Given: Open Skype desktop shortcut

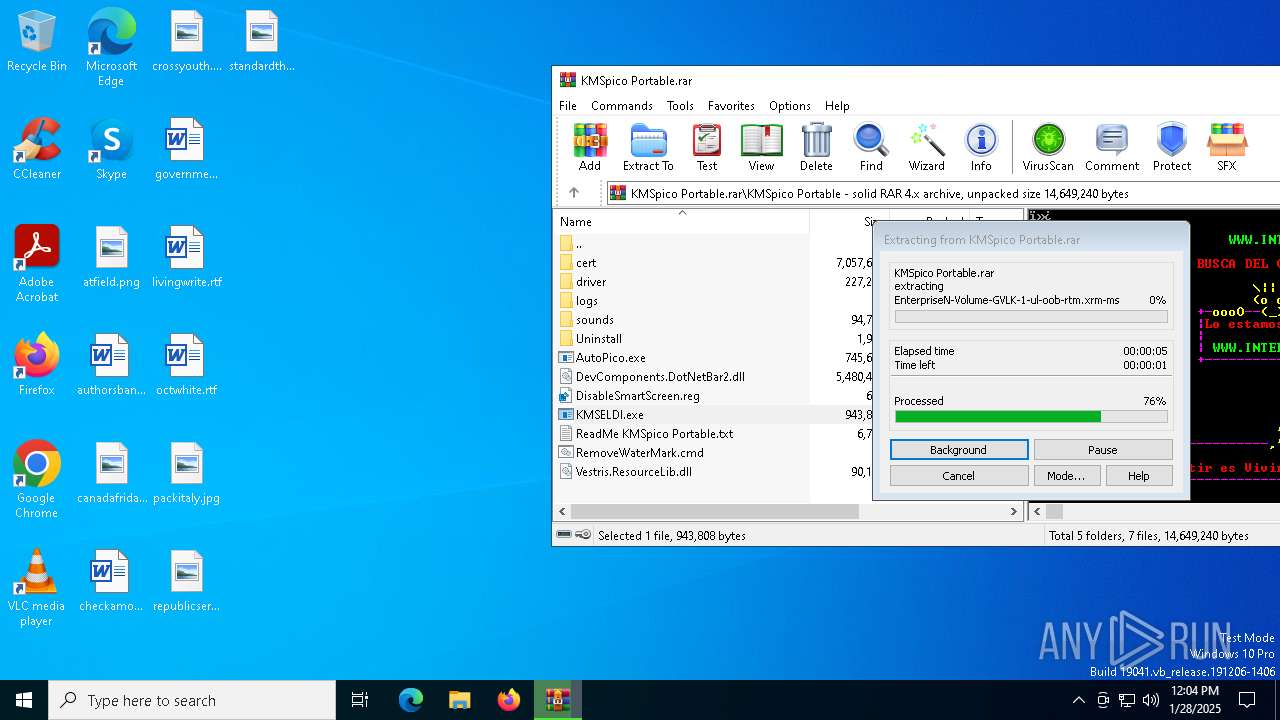Looking at the screenshot, I should click(111, 150).
